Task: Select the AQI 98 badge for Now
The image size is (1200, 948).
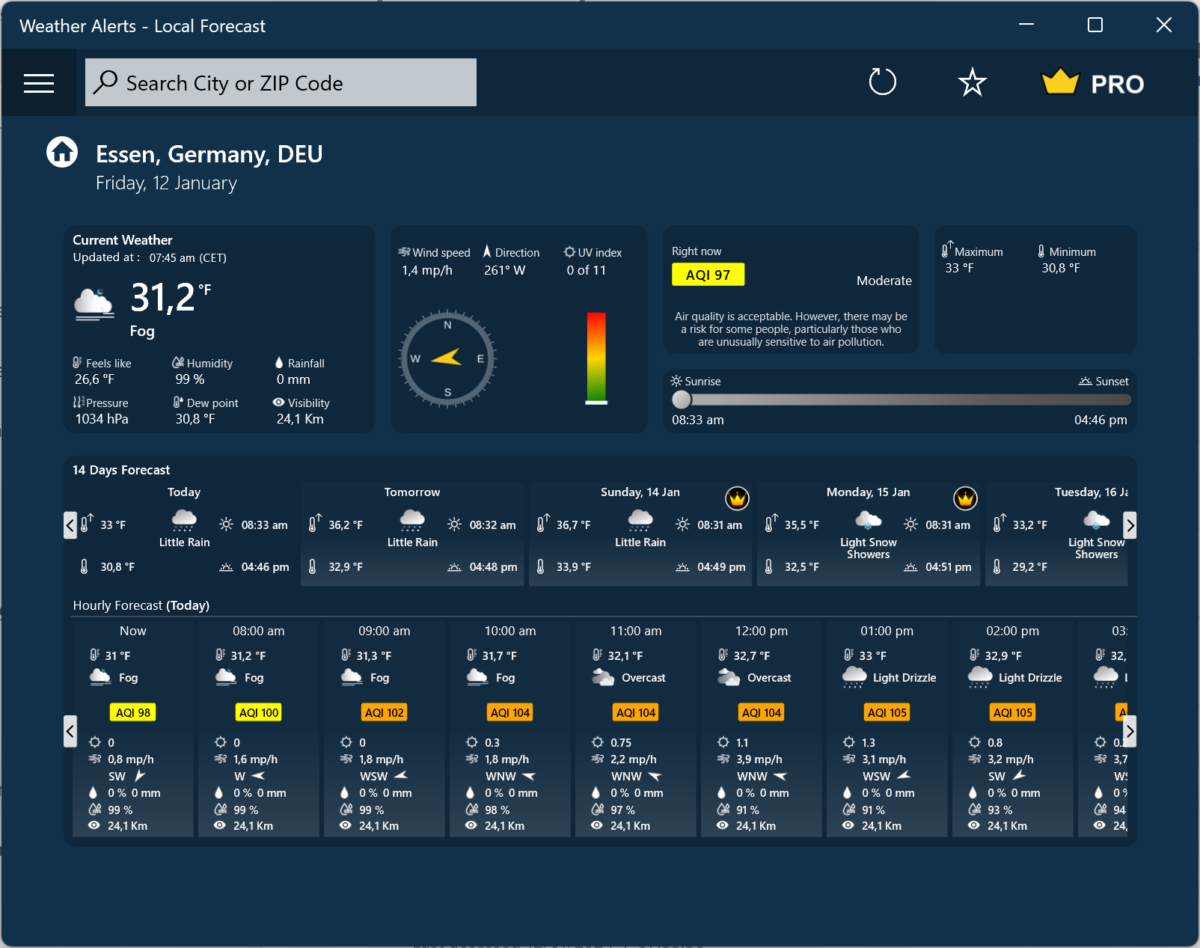Action: point(131,711)
